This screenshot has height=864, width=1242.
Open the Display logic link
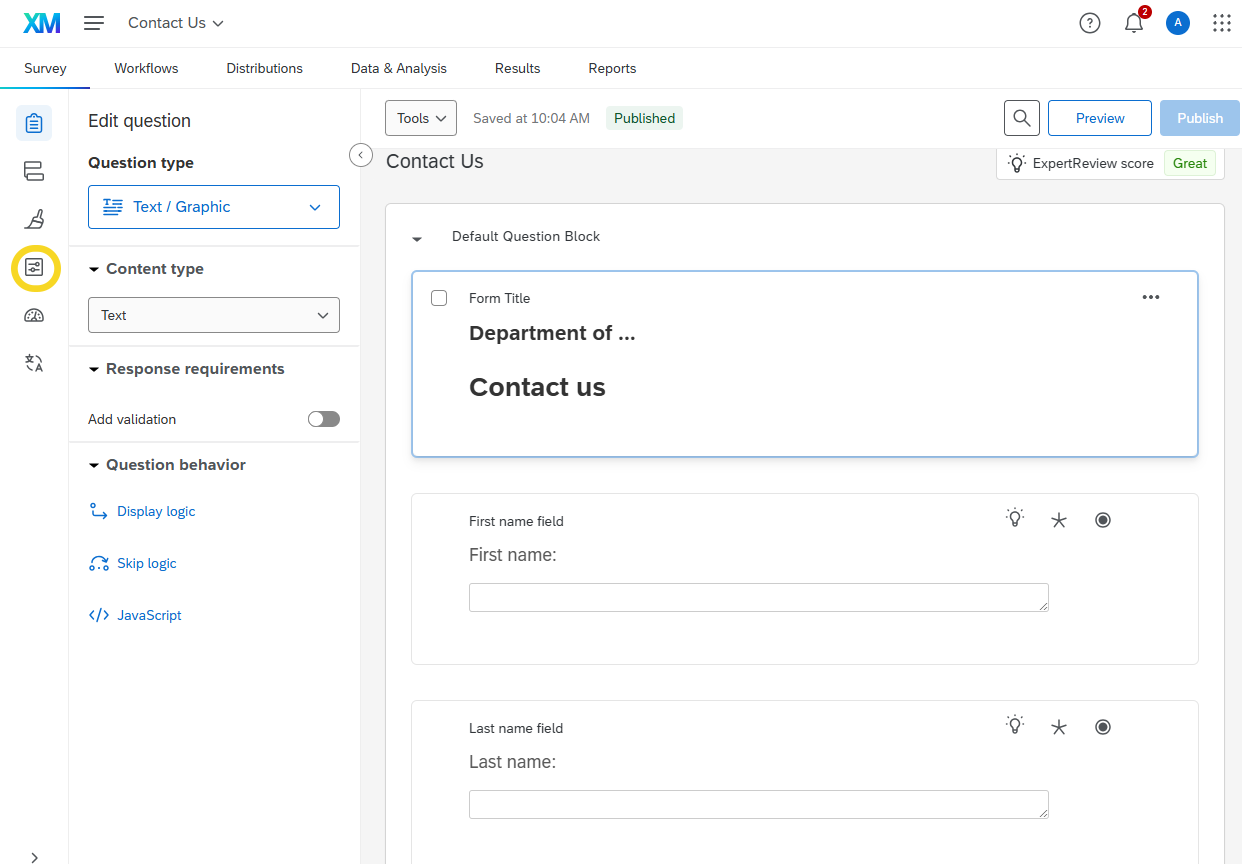click(x=155, y=511)
